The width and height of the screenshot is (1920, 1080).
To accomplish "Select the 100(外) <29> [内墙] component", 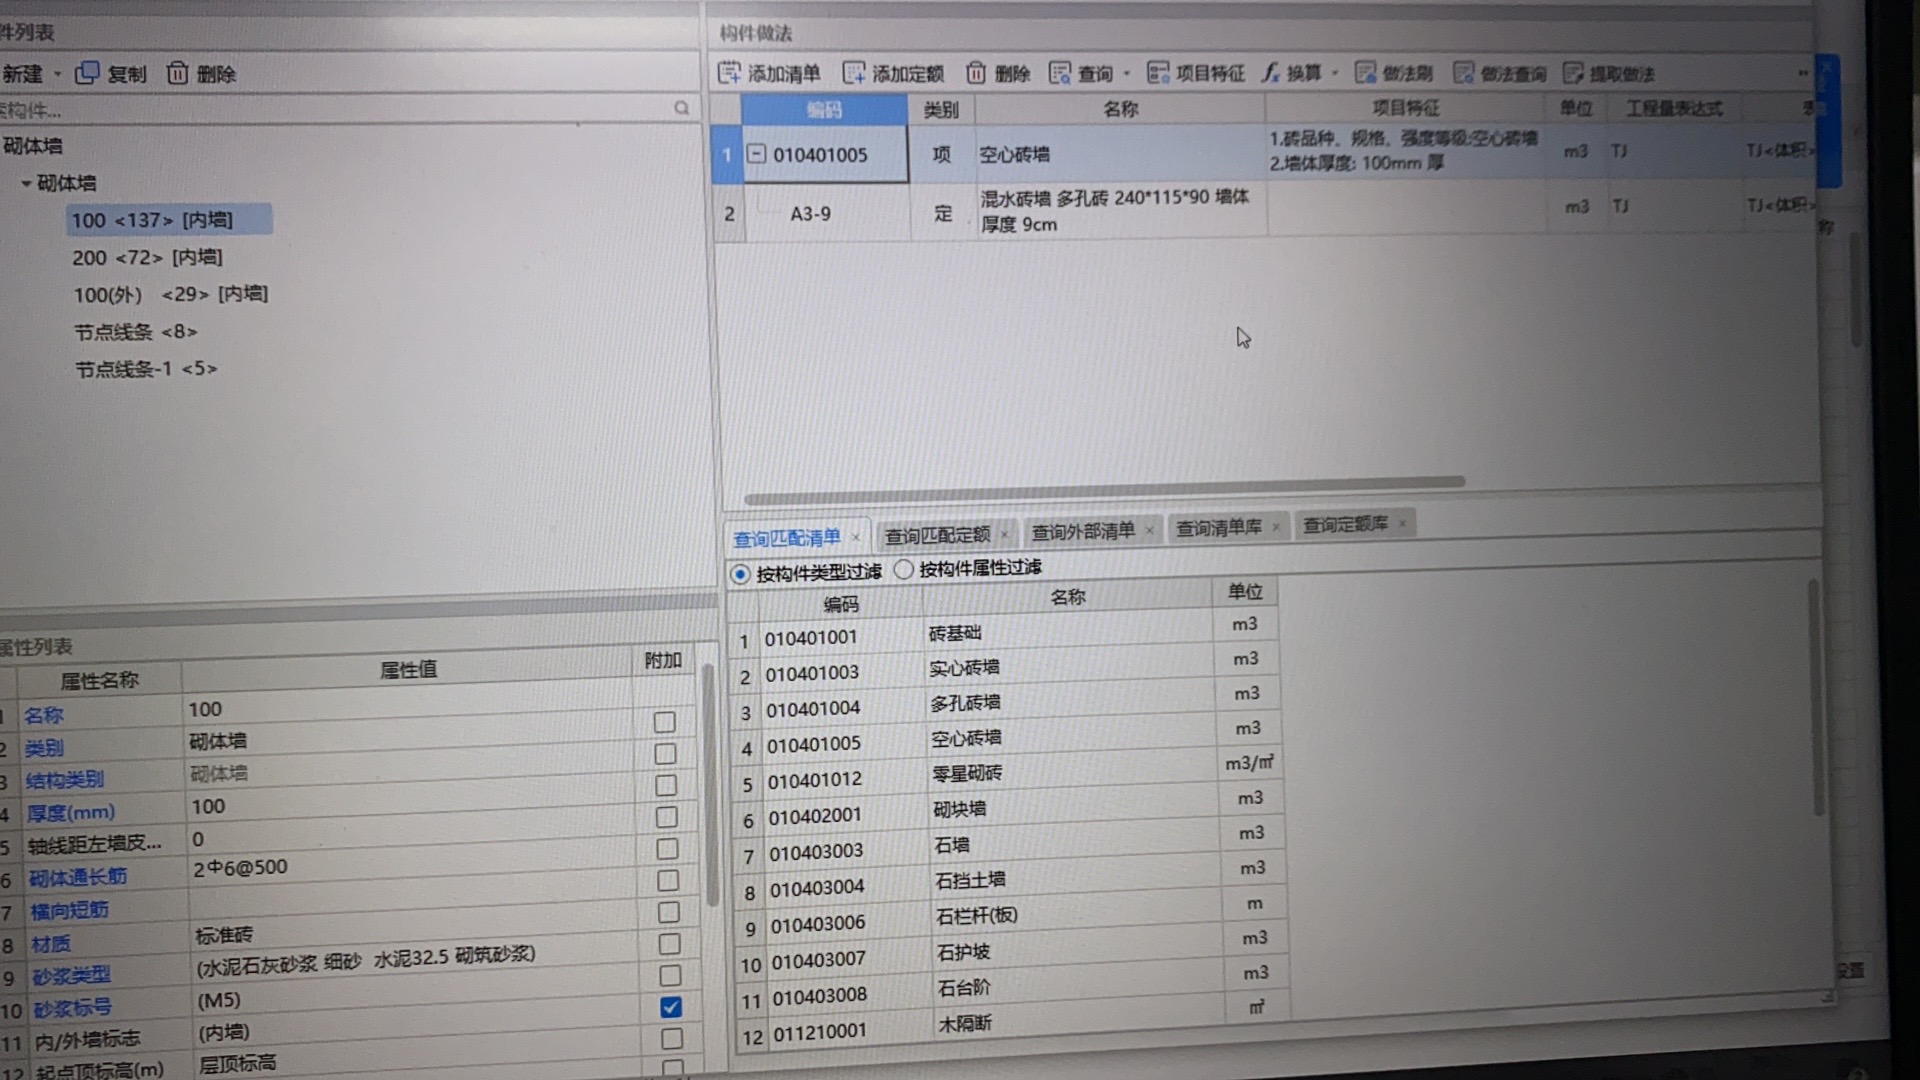I will (170, 294).
